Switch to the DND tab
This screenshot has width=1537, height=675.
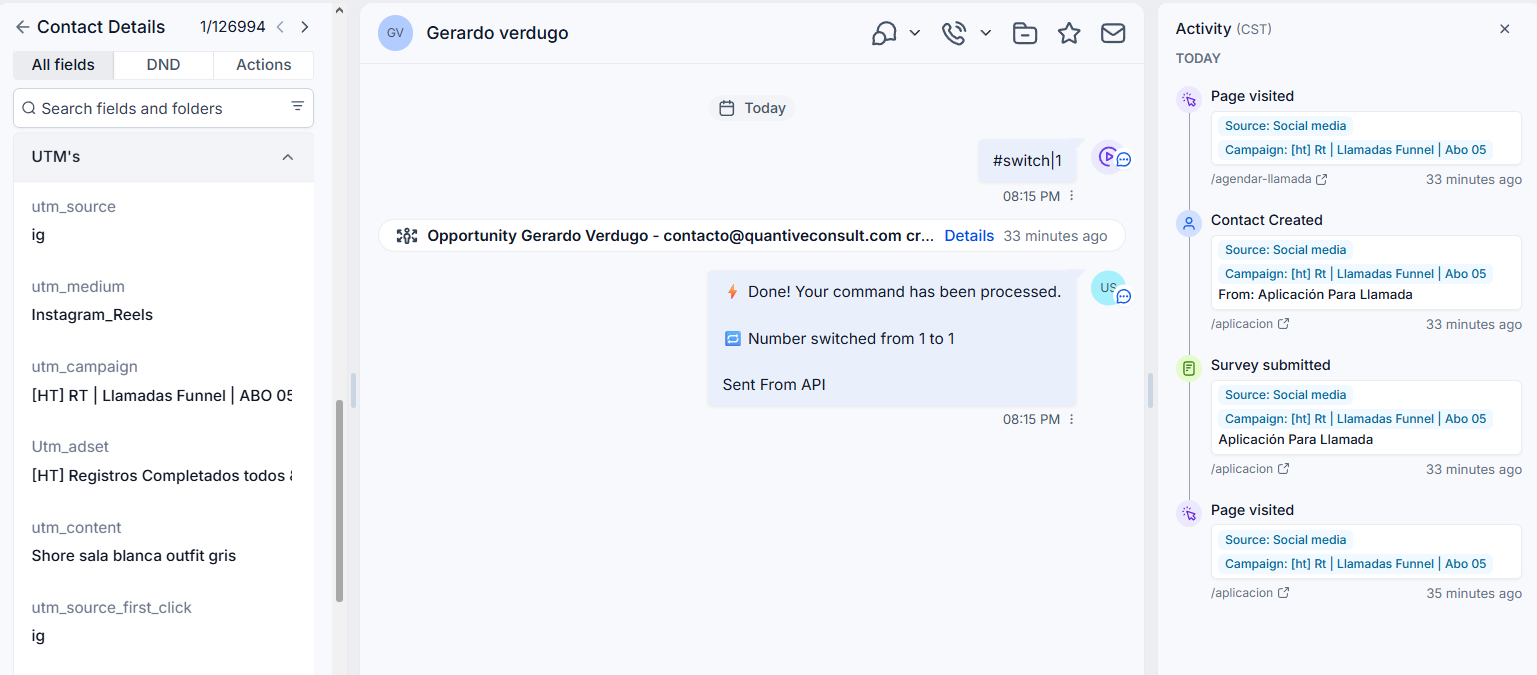(x=163, y=65)
